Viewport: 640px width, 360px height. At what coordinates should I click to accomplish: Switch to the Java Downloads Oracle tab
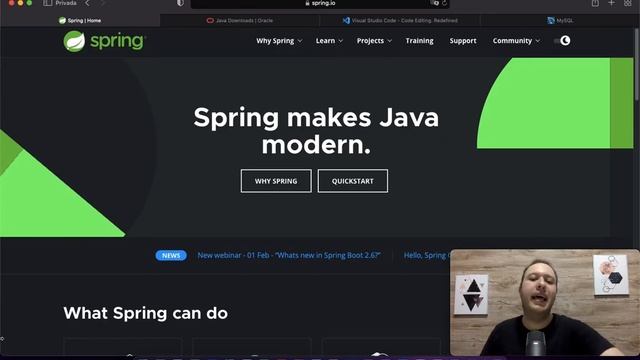(x=240, y=20)
